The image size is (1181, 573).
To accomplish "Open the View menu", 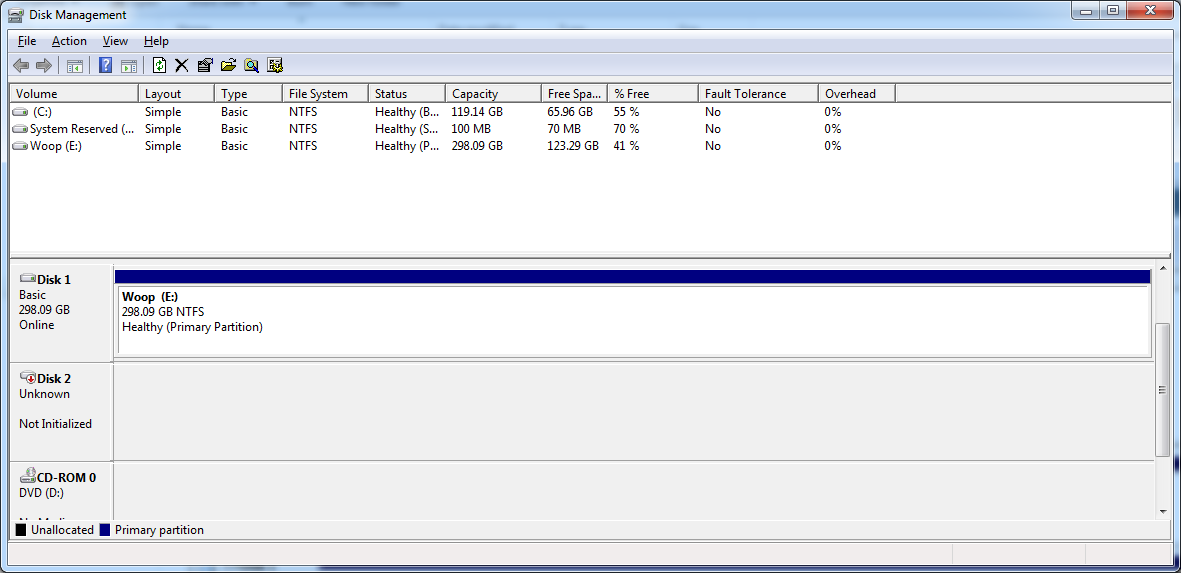I will pyautogui.click(x=115, y=41).
